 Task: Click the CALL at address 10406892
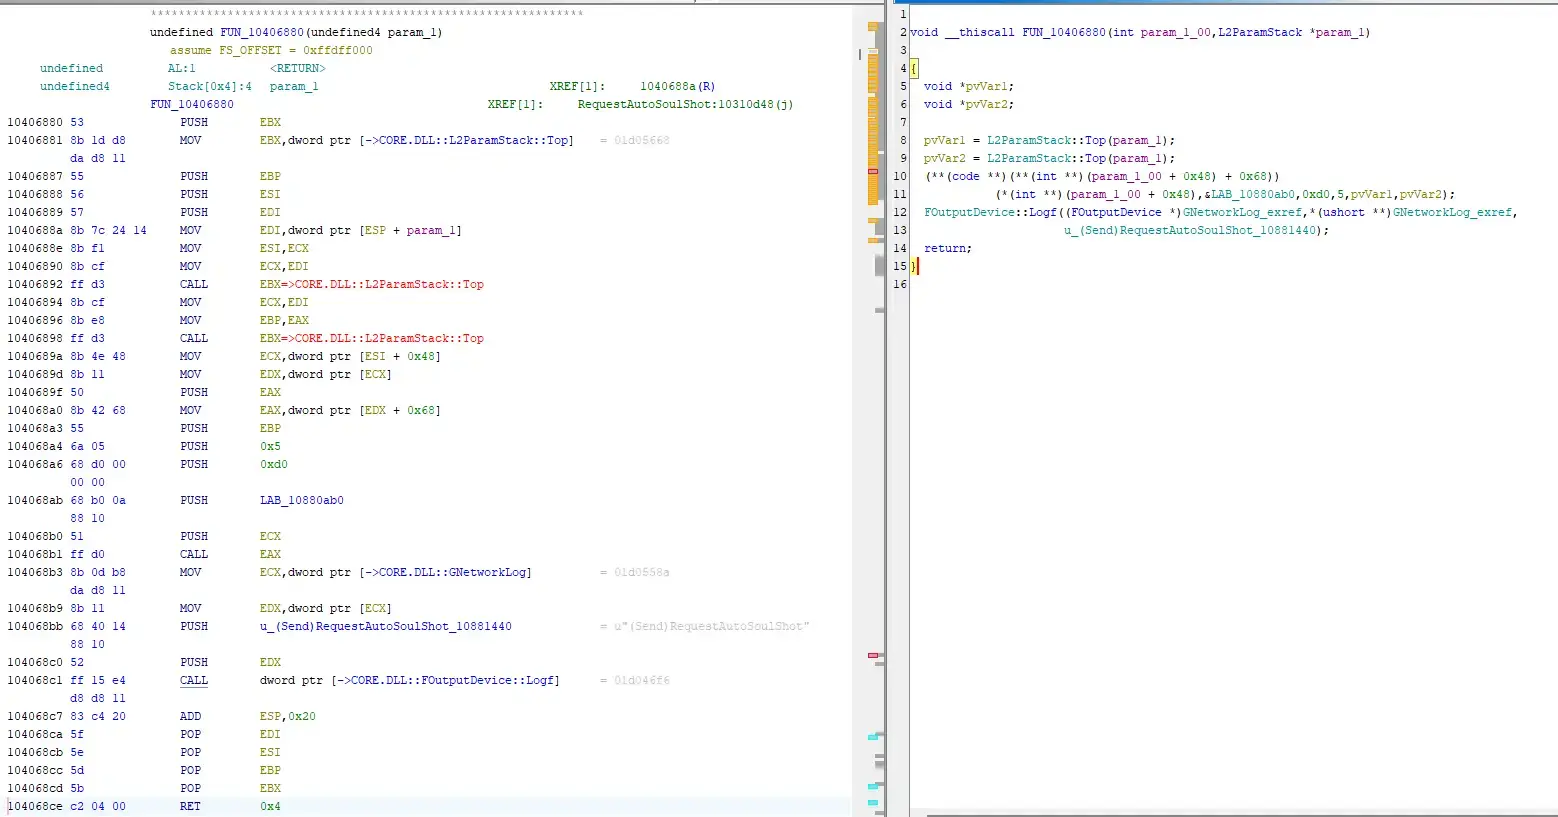coord(194,284)
